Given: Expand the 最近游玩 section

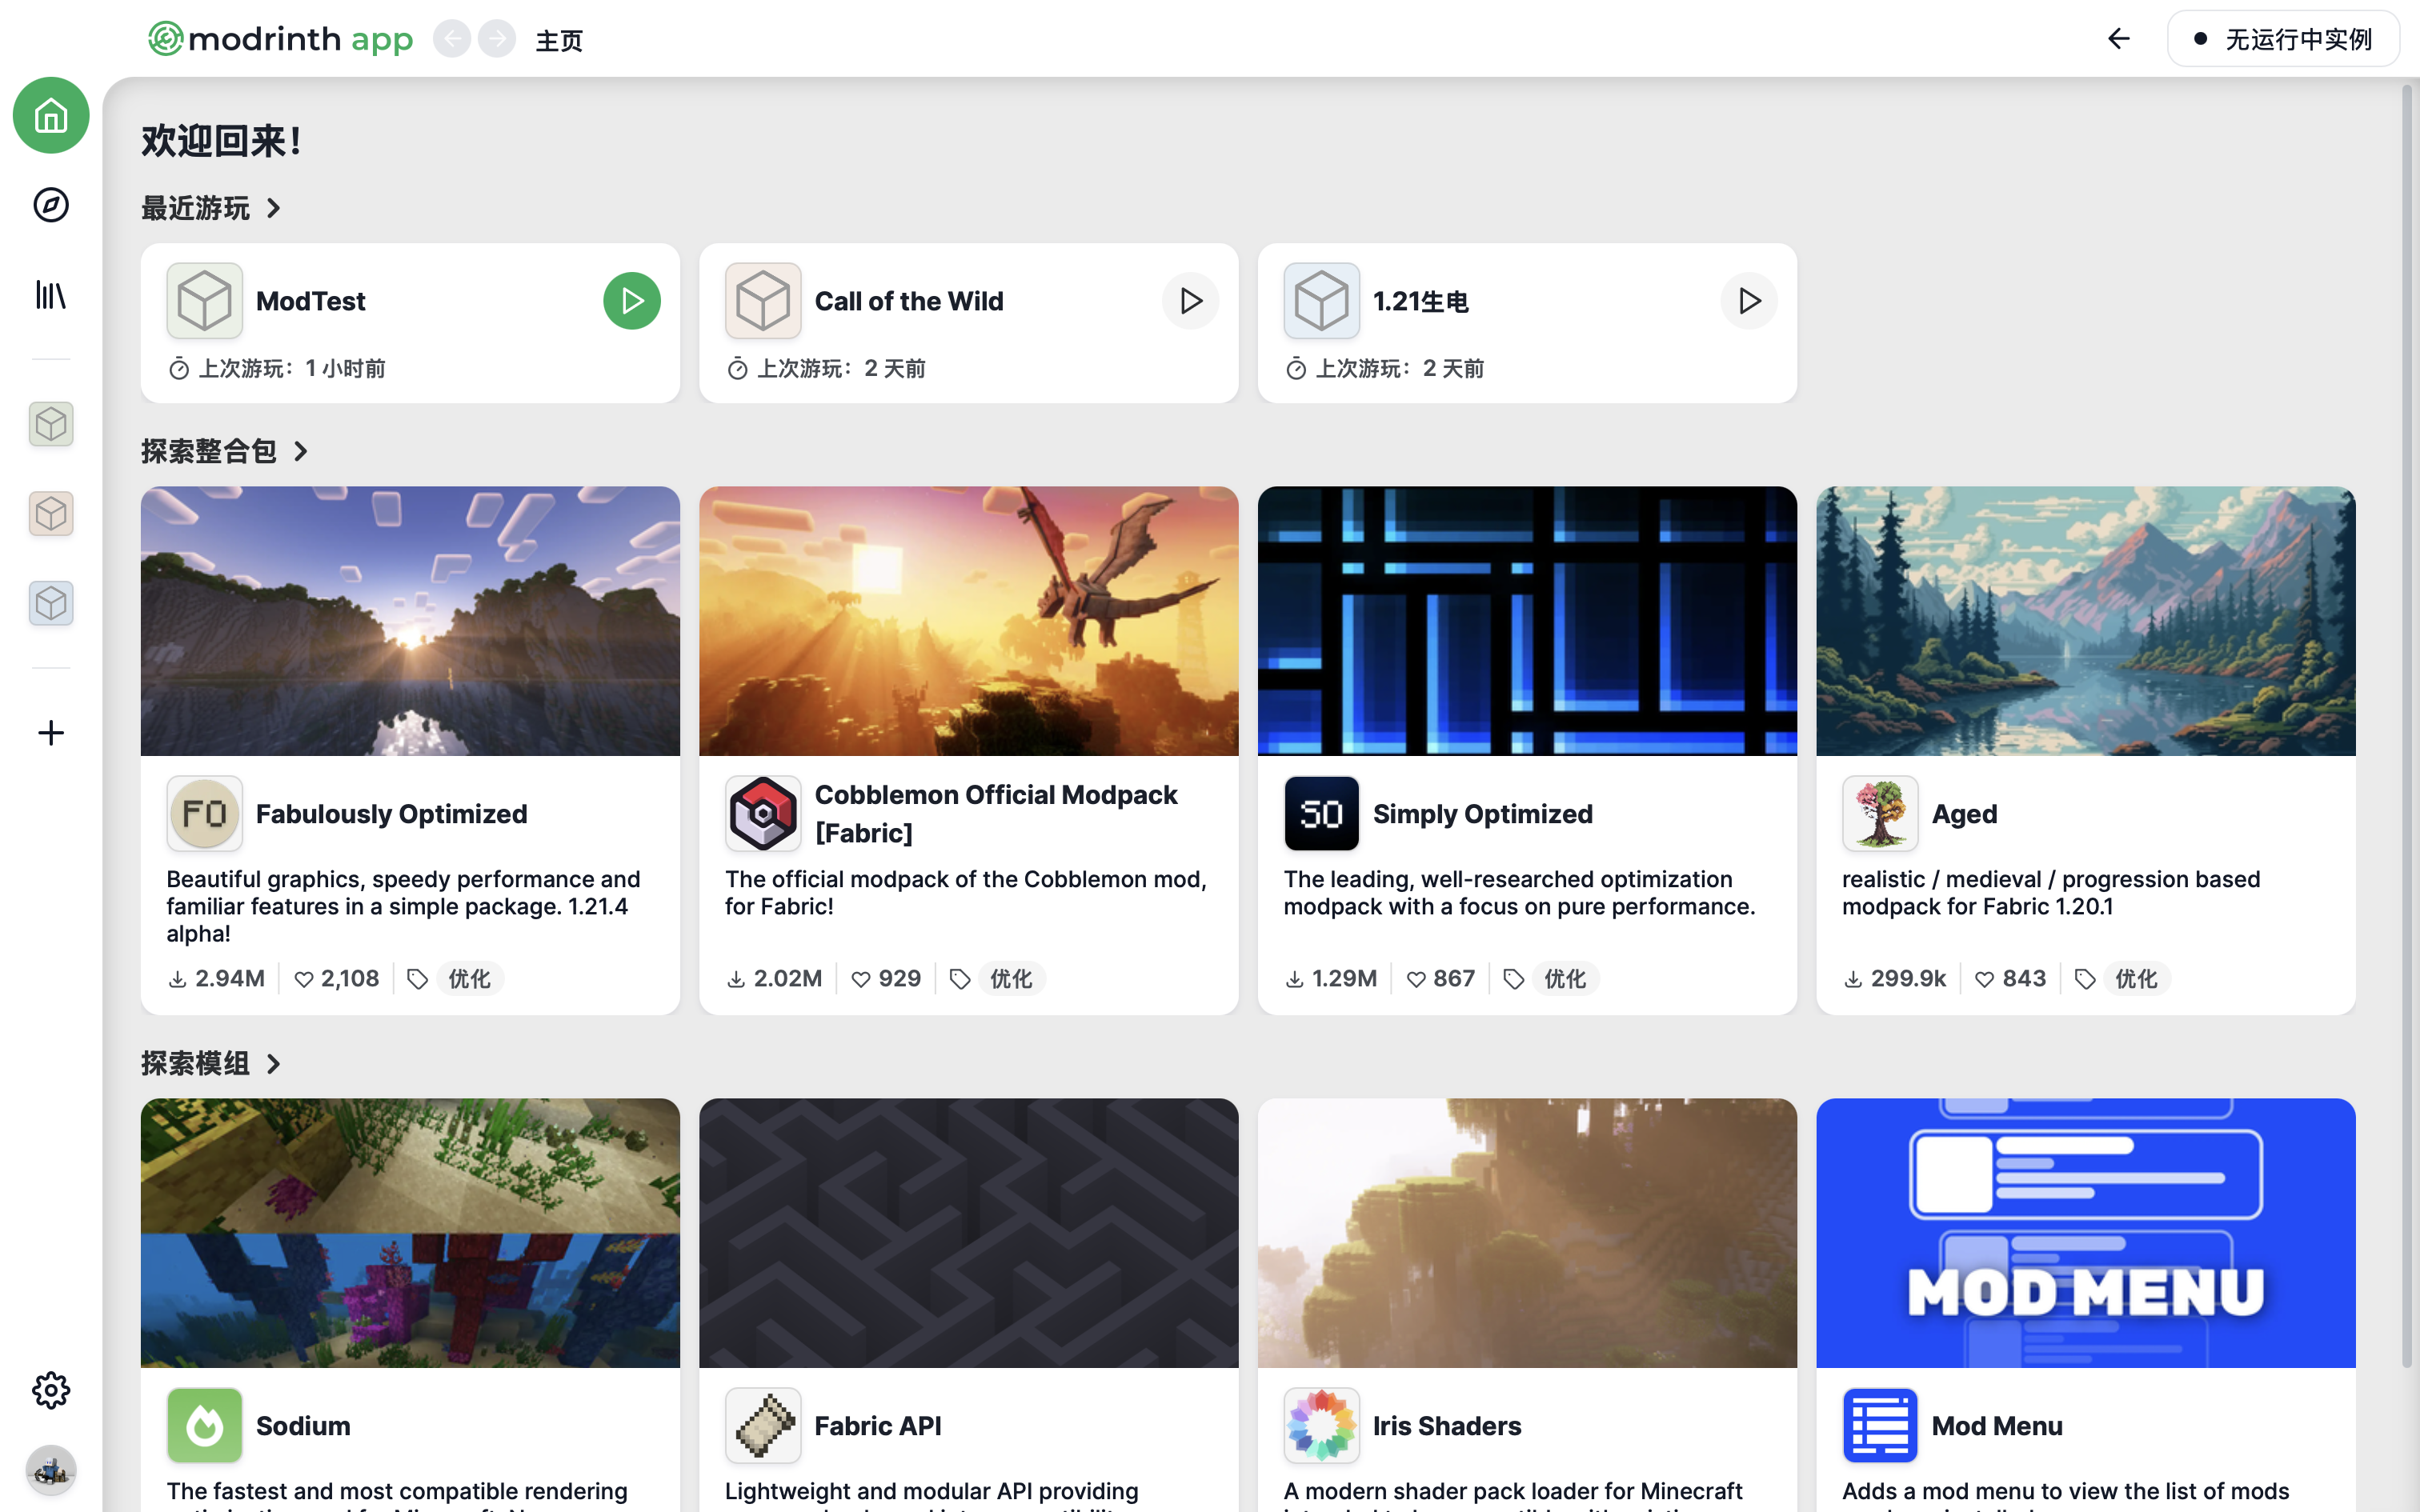Looking at the screenshot, I should point(211,208).
